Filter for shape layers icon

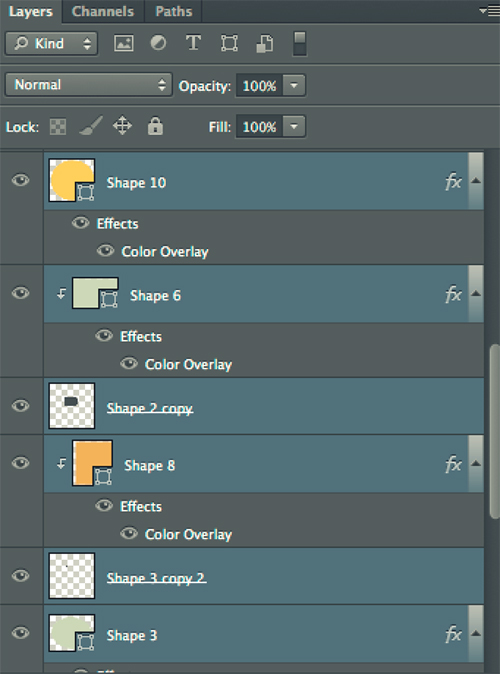229,43
